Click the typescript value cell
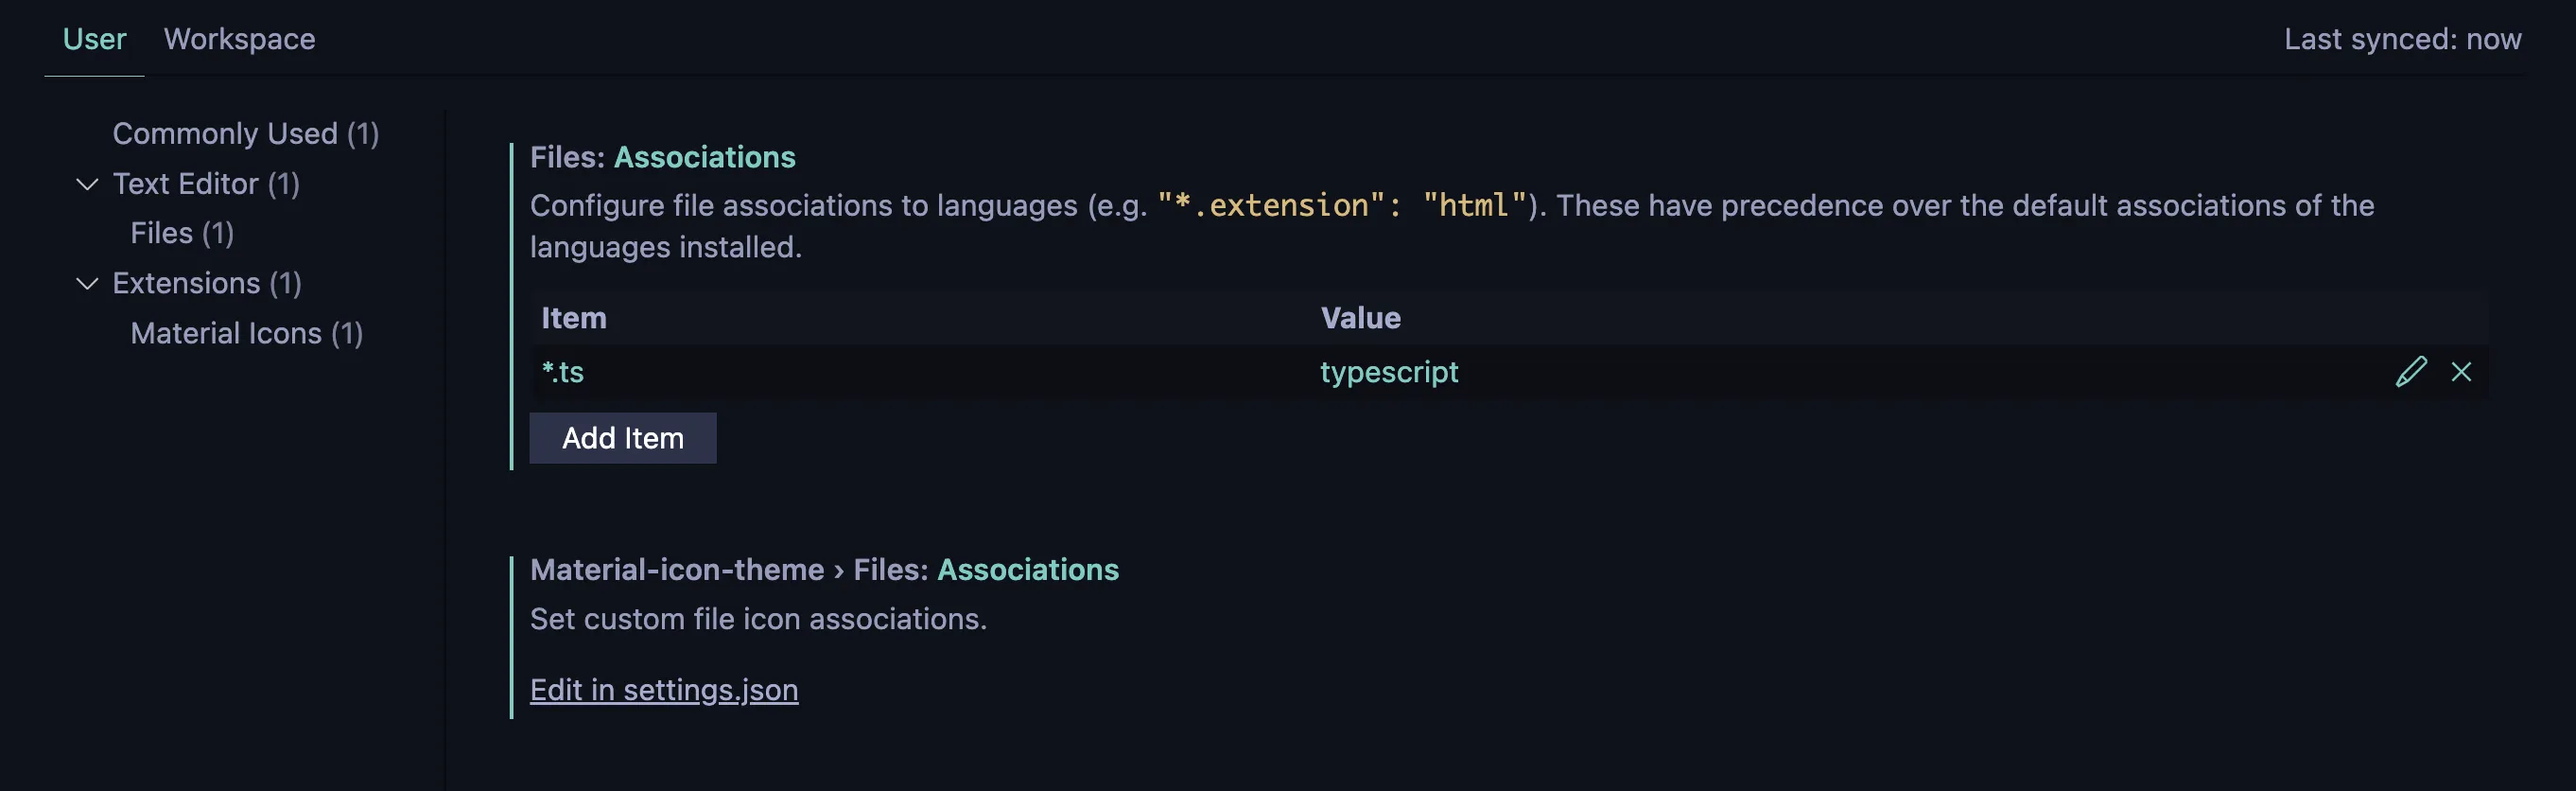 tap(1388, 372)
